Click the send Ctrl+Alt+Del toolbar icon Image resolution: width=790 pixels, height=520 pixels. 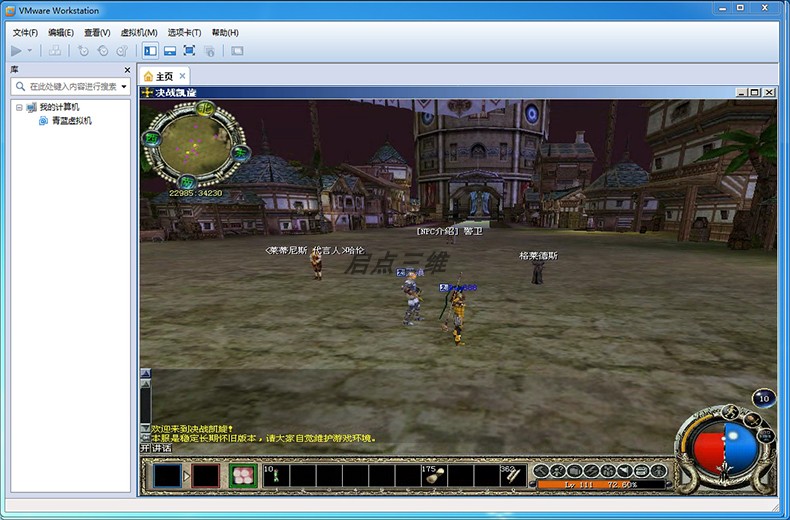(55, 50)
